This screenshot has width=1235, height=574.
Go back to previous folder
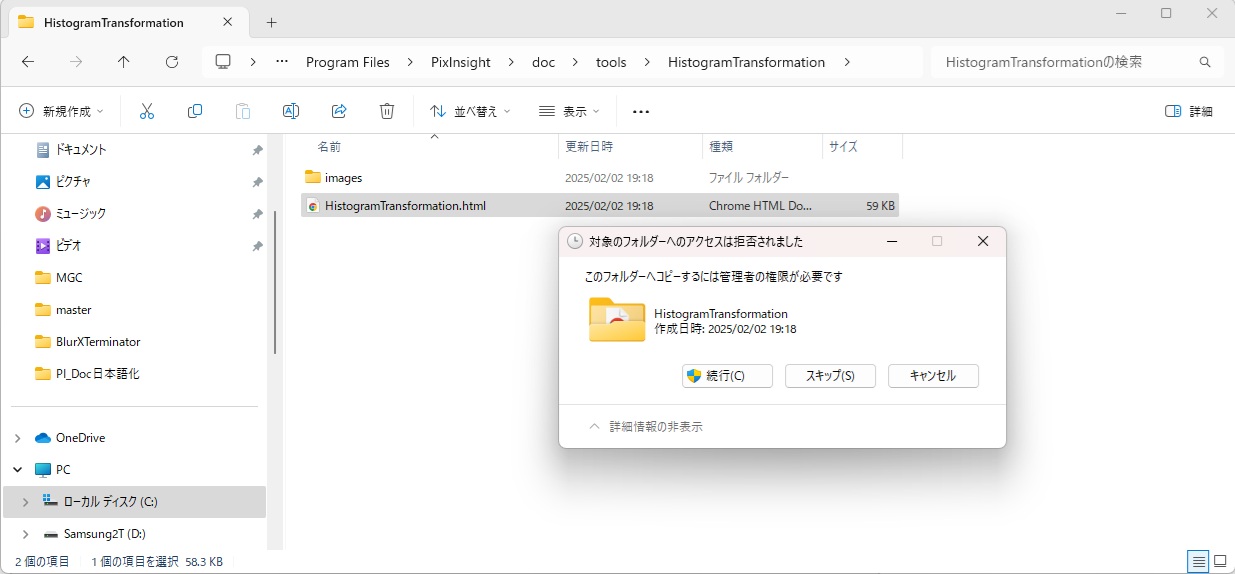click(28, 62)
